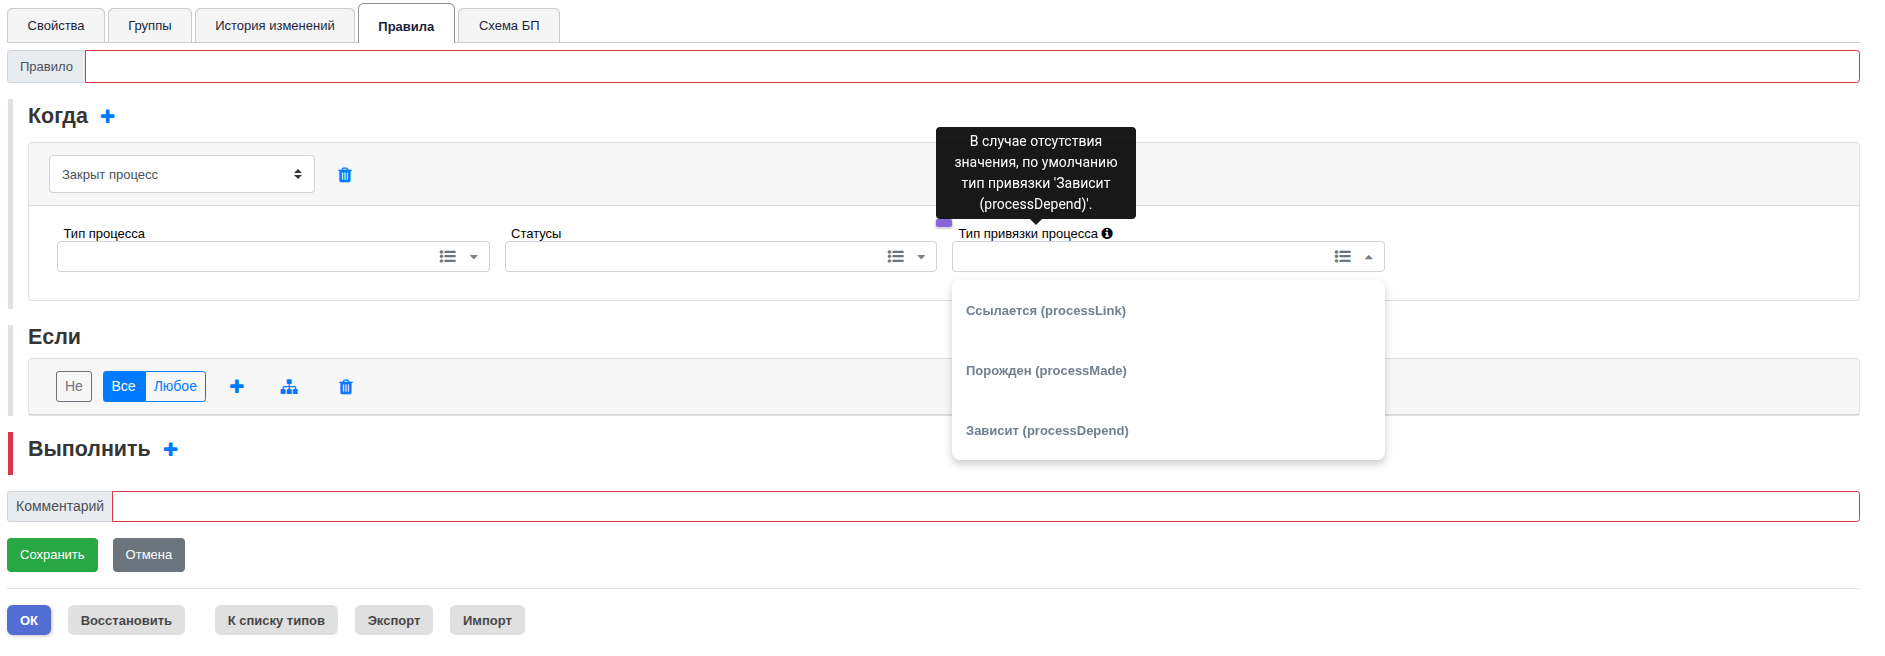1885x656 pixels.
Task: Click the Экспорт button
Action: (x=394, y=620)
